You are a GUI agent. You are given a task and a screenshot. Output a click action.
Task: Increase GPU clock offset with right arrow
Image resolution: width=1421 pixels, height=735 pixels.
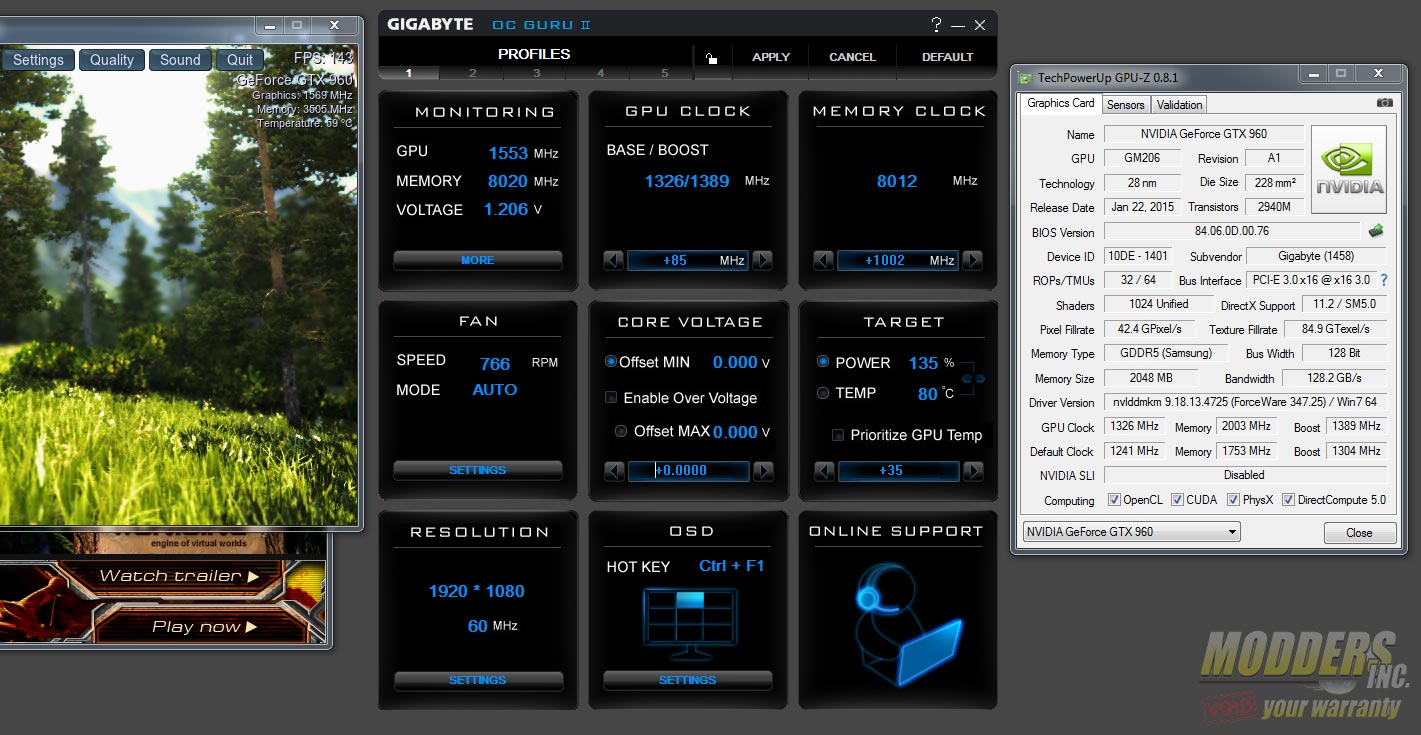762,260
